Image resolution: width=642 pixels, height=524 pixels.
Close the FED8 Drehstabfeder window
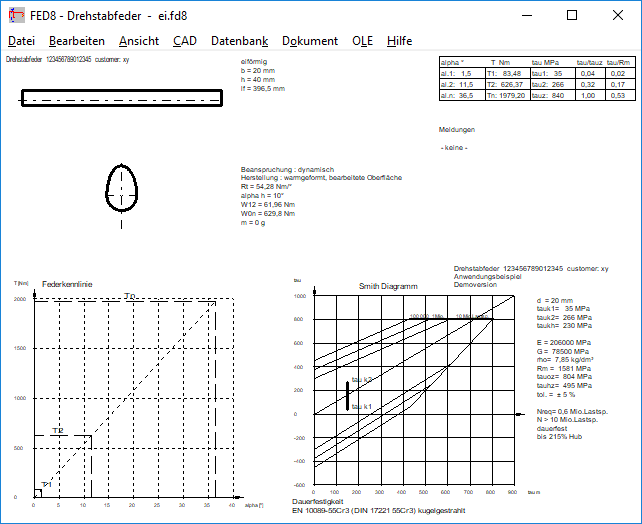[x=618, y=16]
